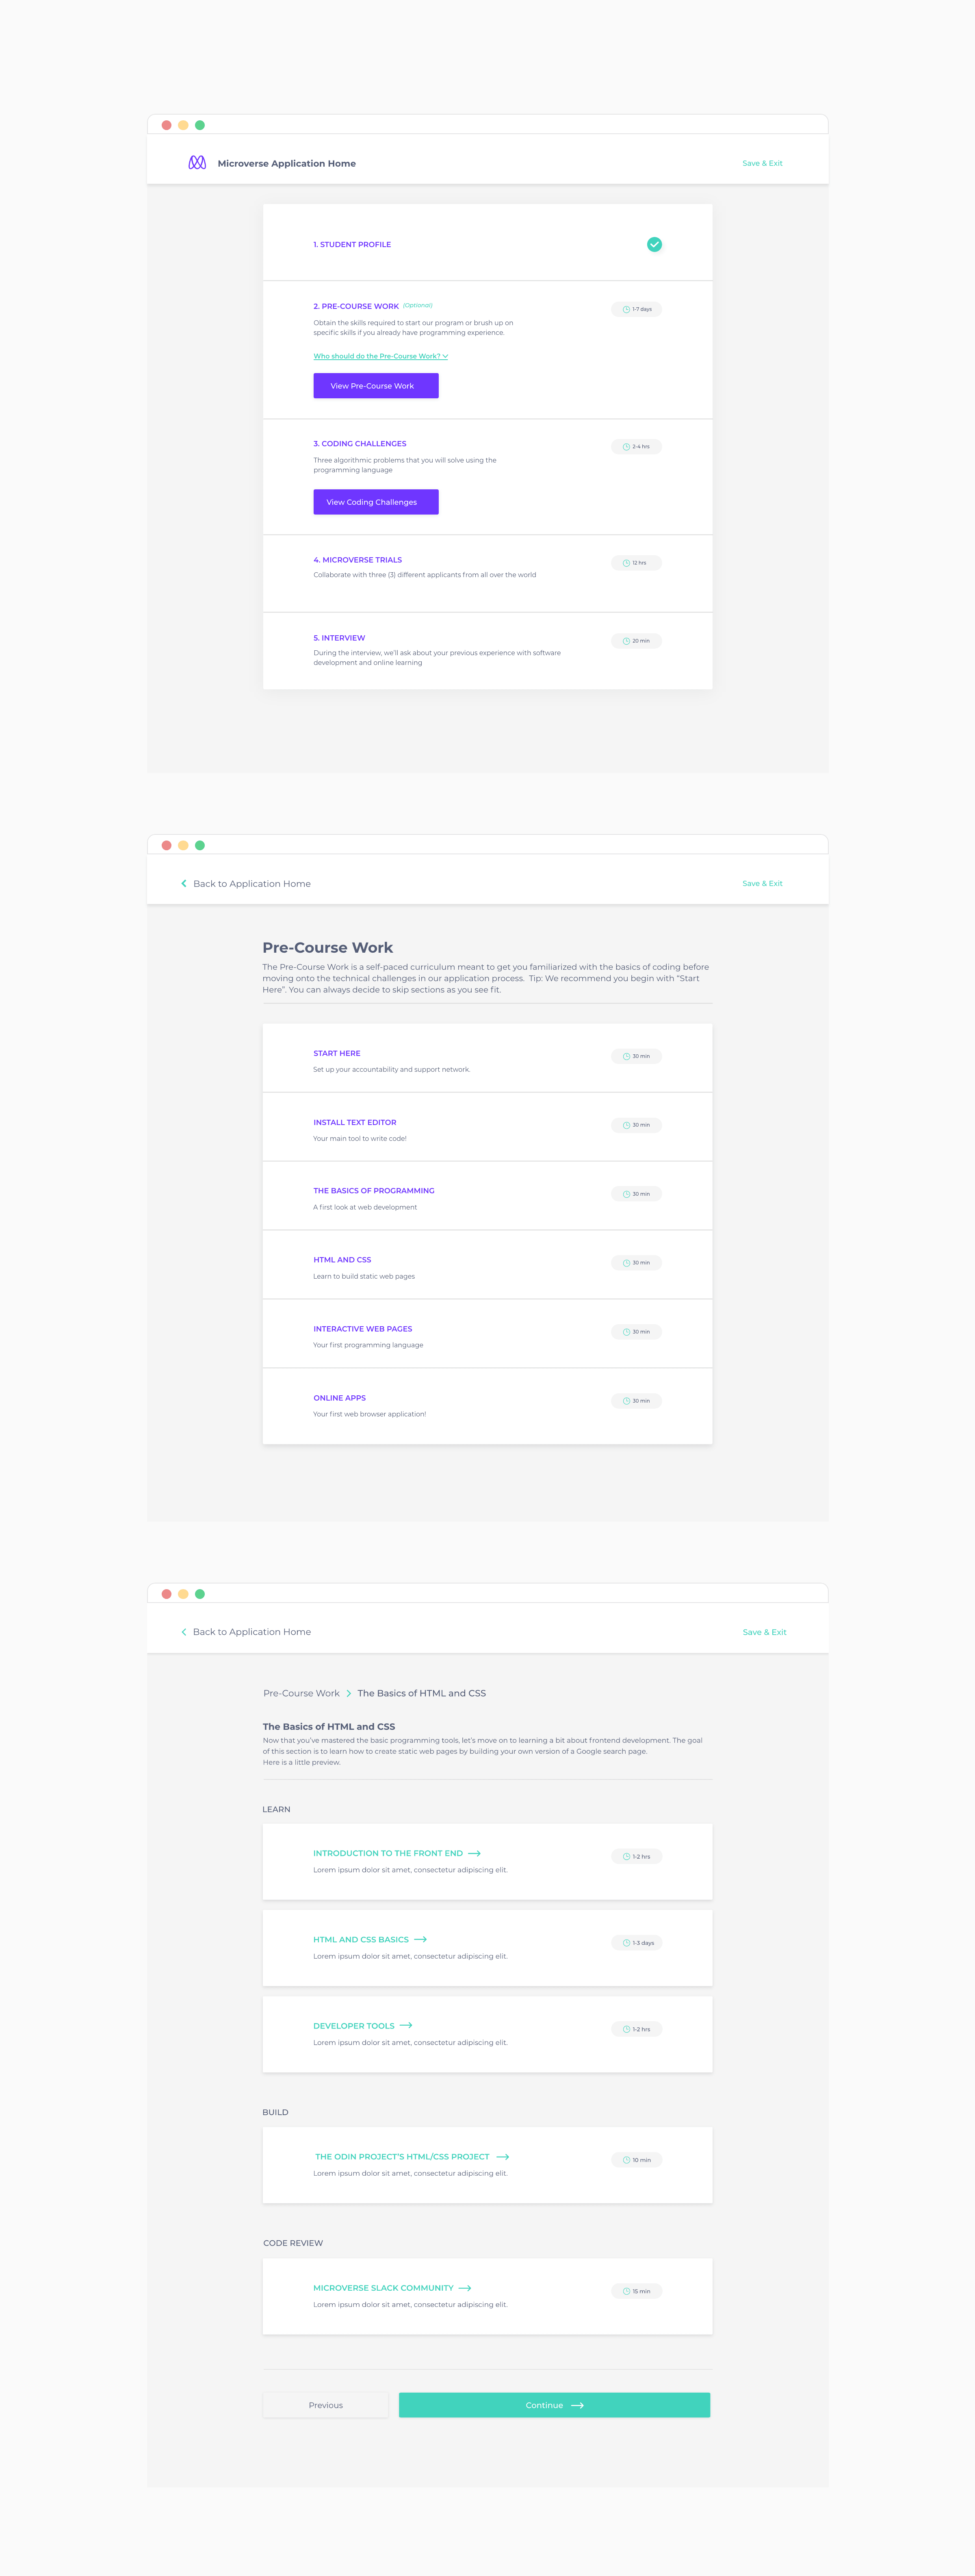Open THE BASICS OF PROGRAMMING section

pos(374,1191)
